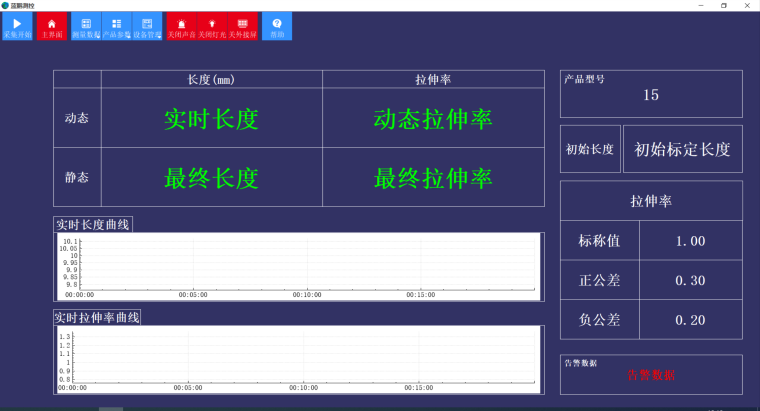760x411 pixels.
Task: Toggle the 关闭声音 alarm sound button
Action: point(181,27)
